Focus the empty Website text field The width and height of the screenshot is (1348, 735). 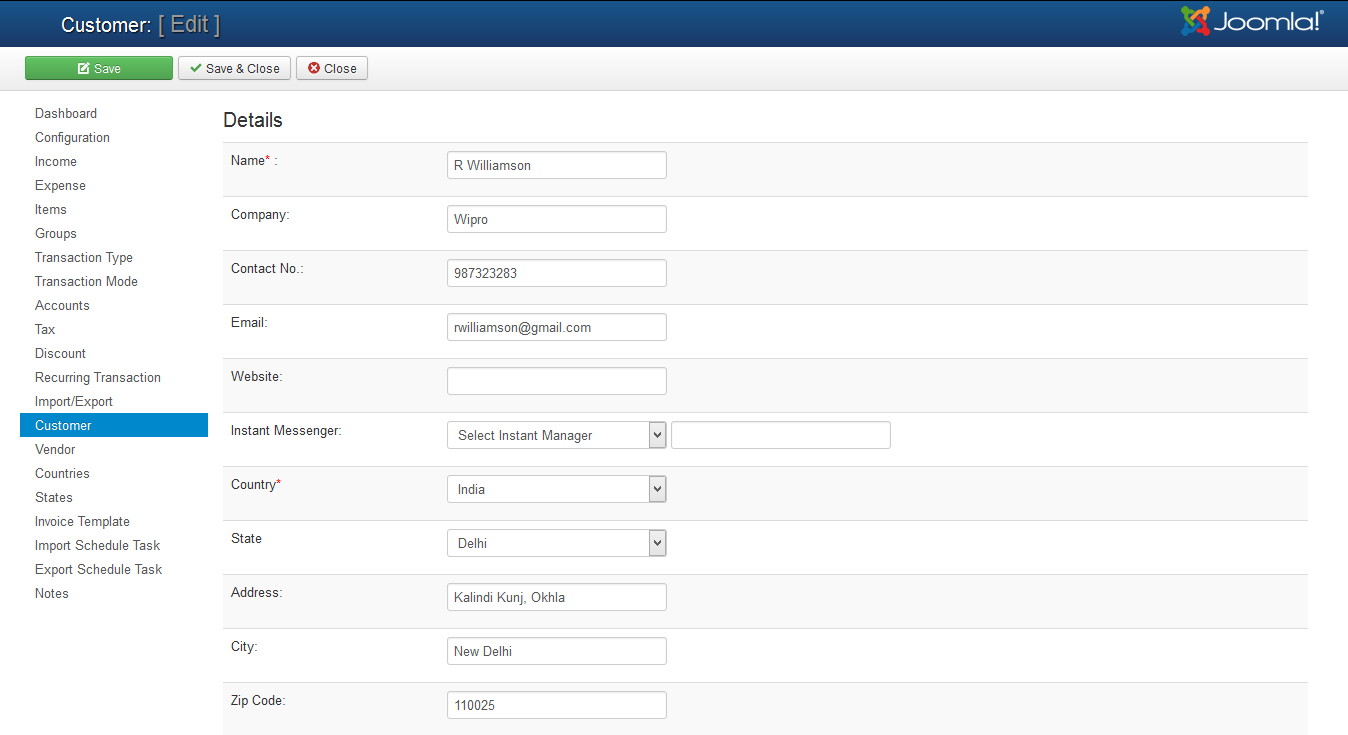coord(556,381)
